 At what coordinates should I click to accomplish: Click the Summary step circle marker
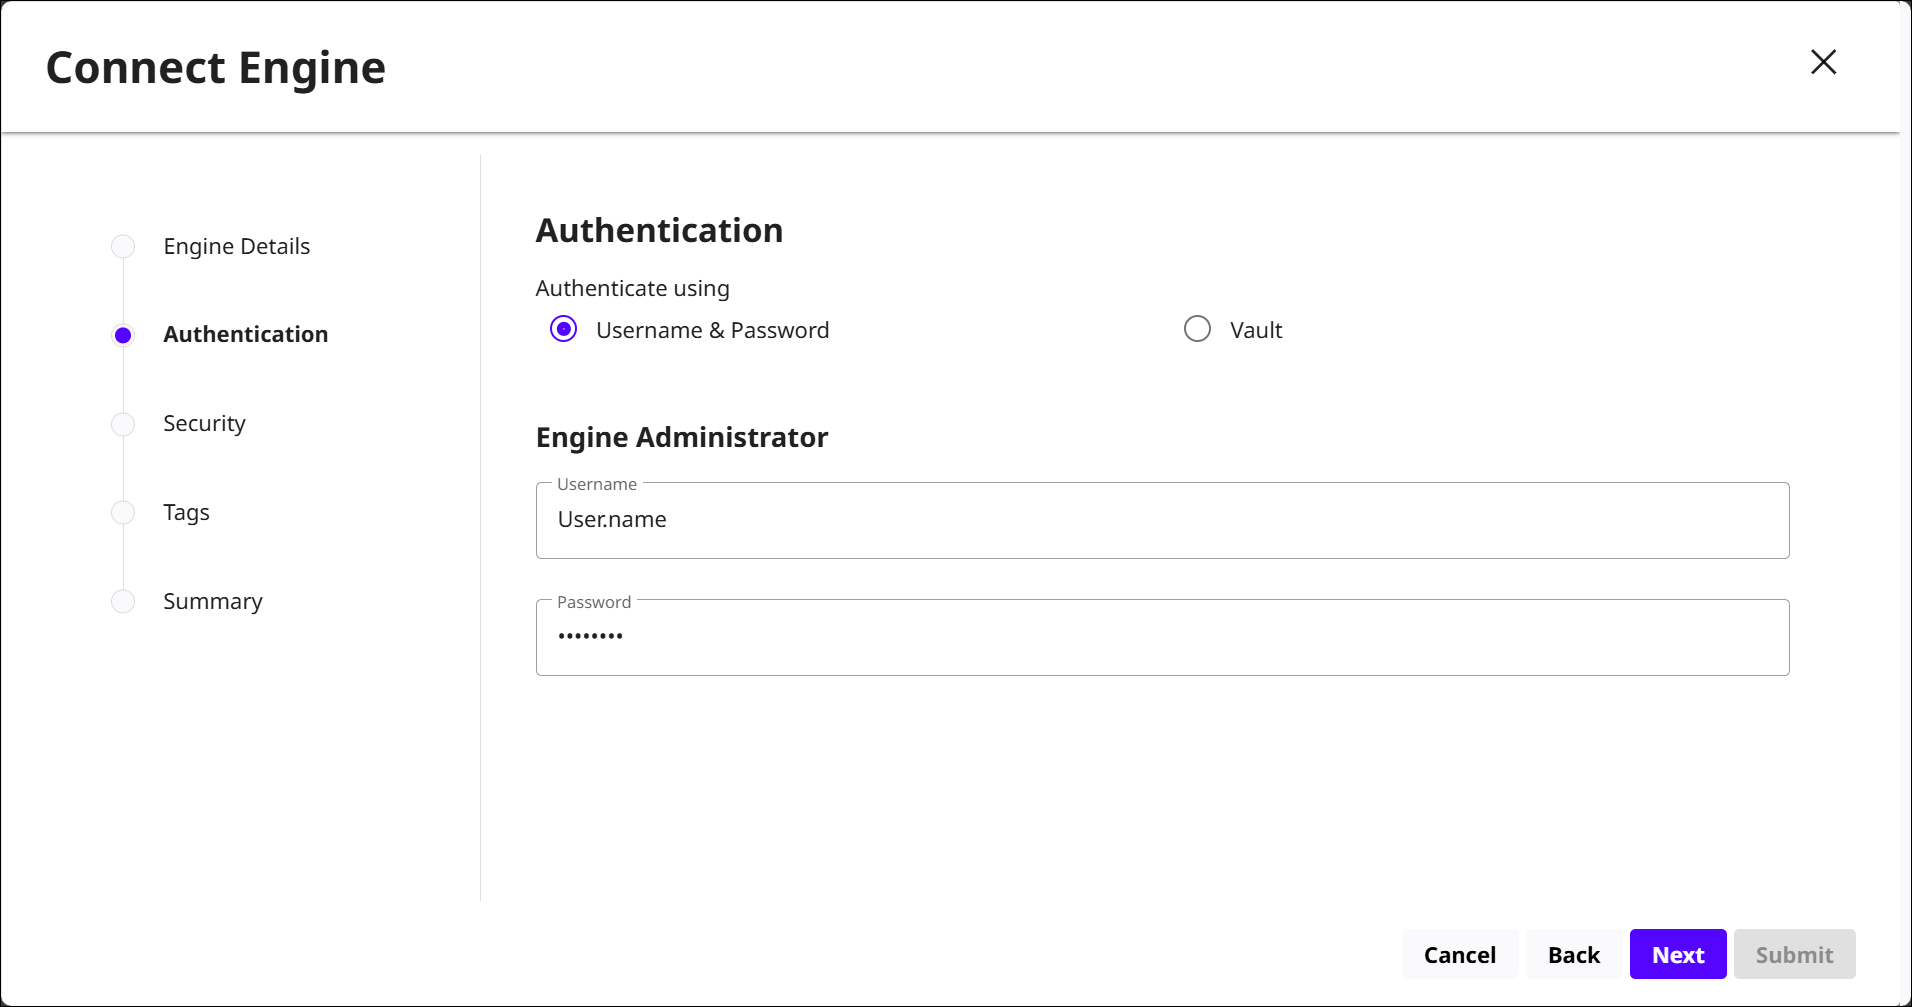click(x=123, y=601)
